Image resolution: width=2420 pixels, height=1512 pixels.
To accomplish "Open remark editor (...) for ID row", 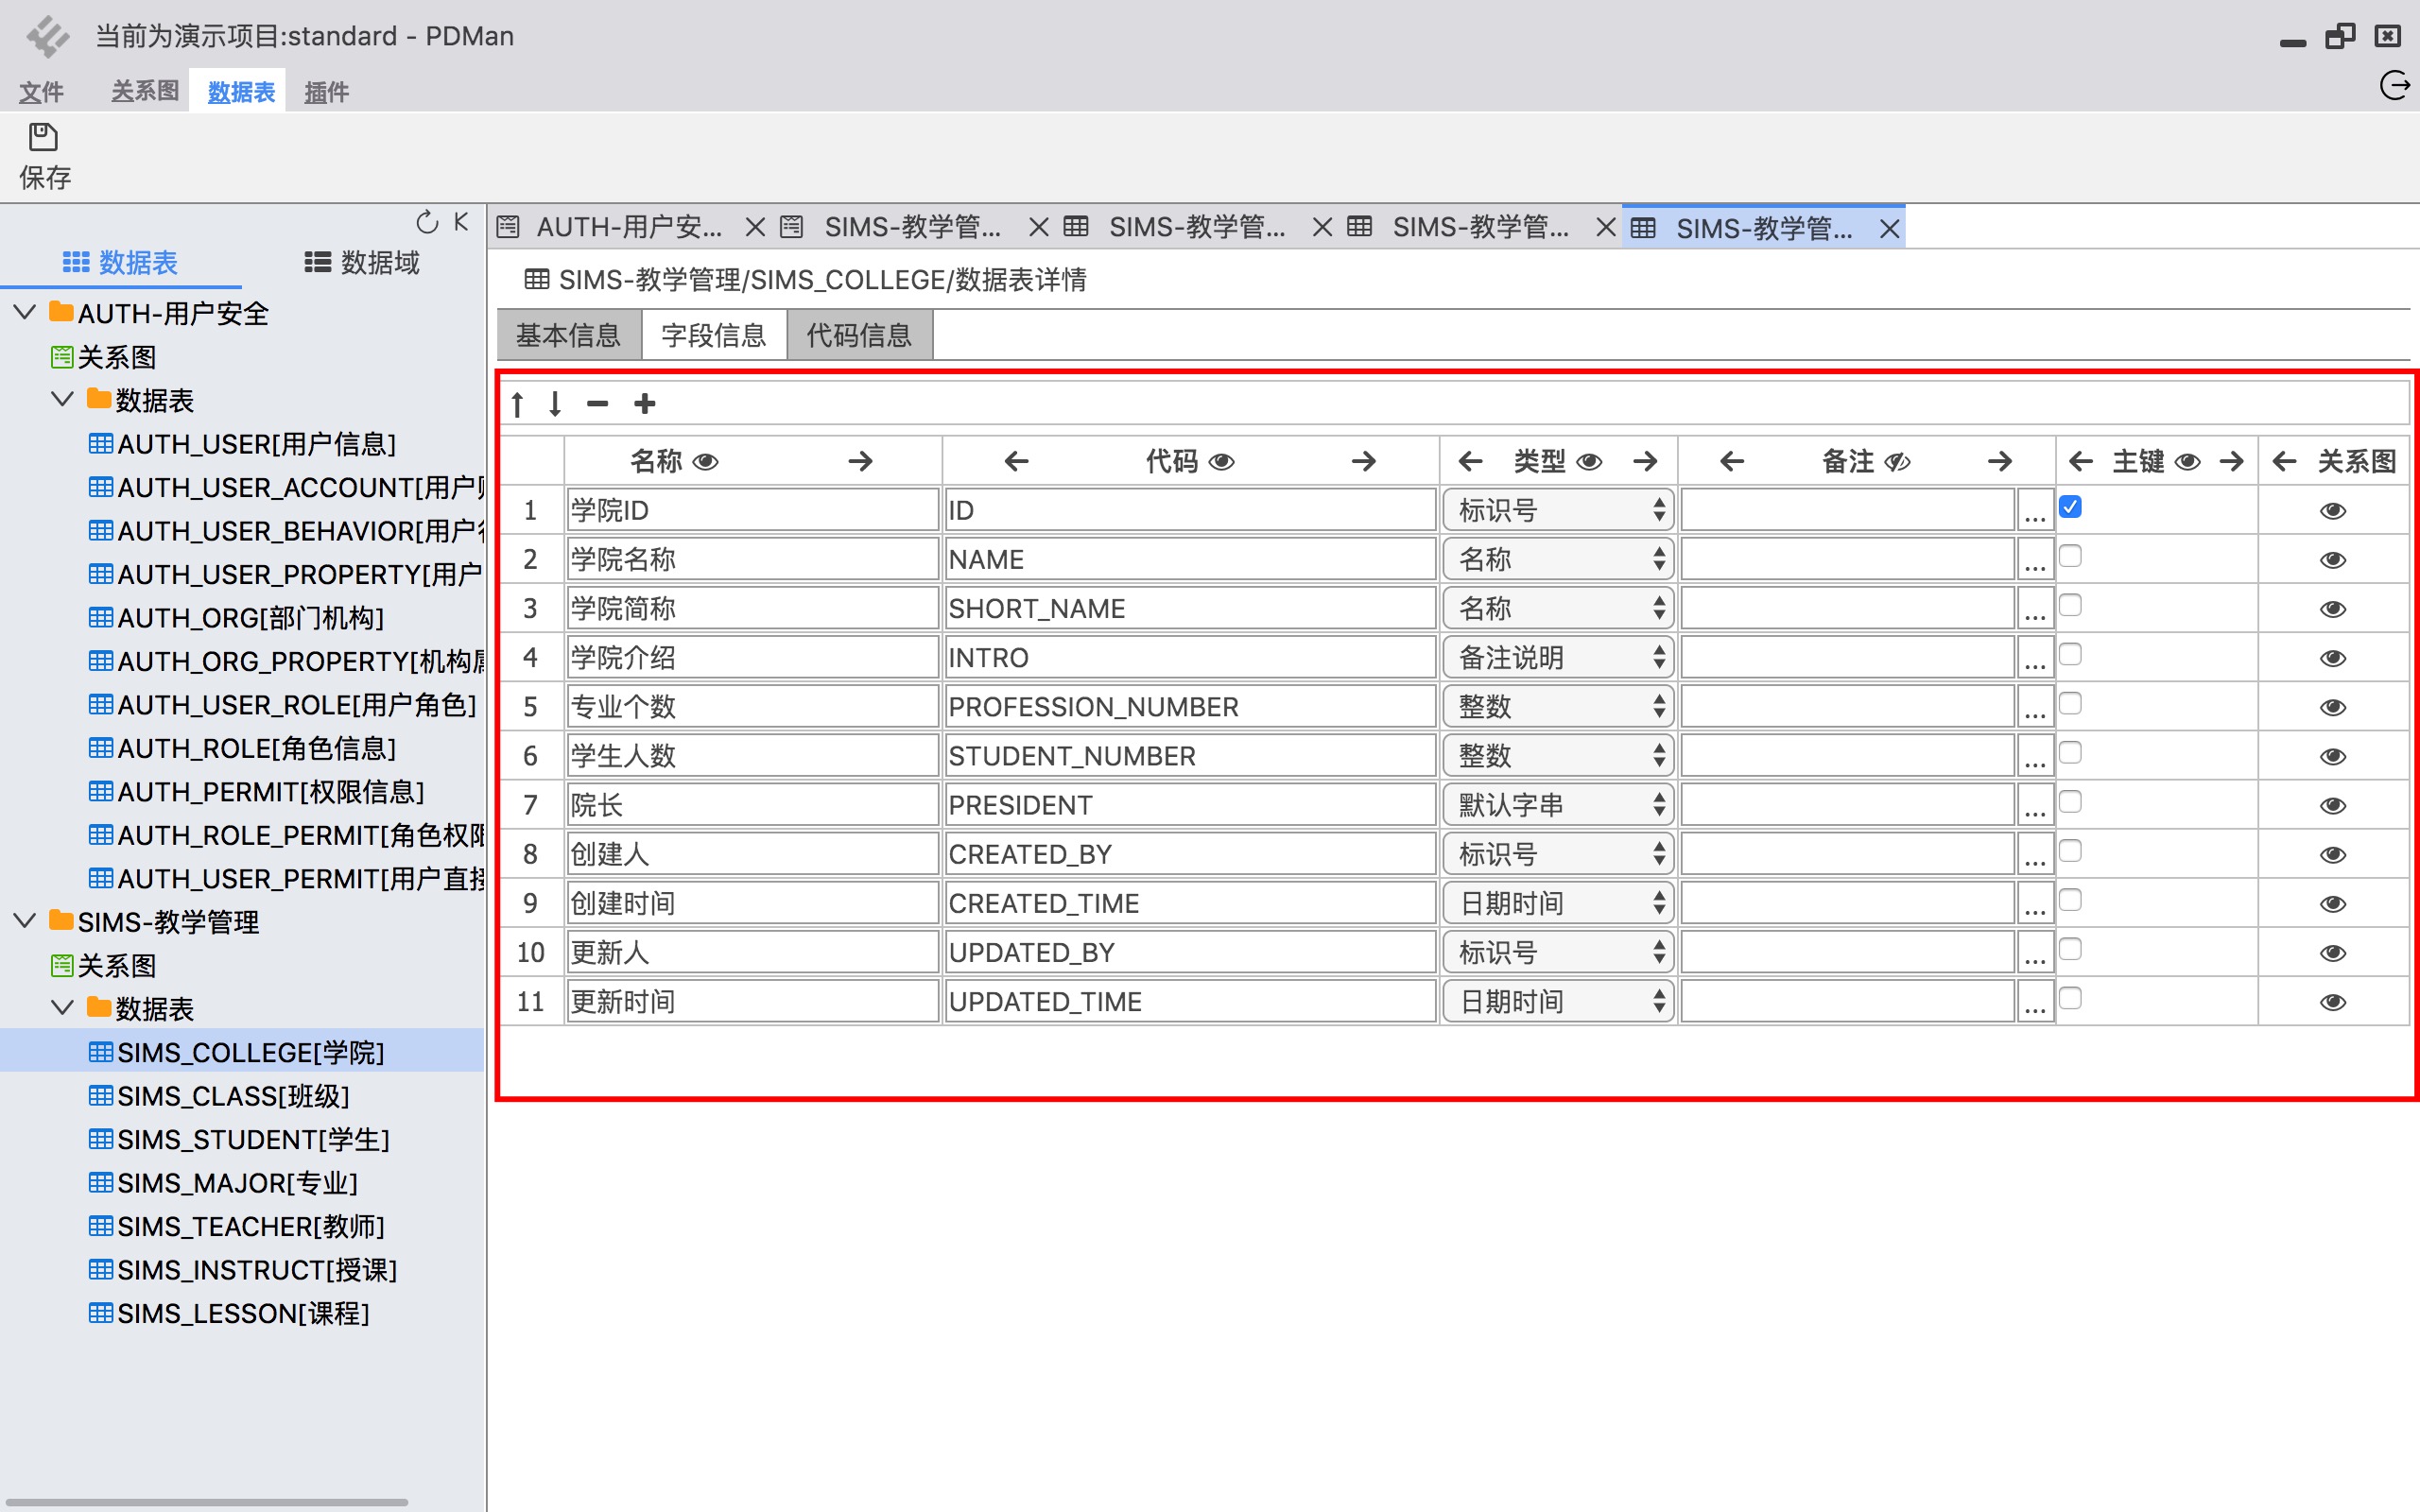I will (x=2035, y=511).
